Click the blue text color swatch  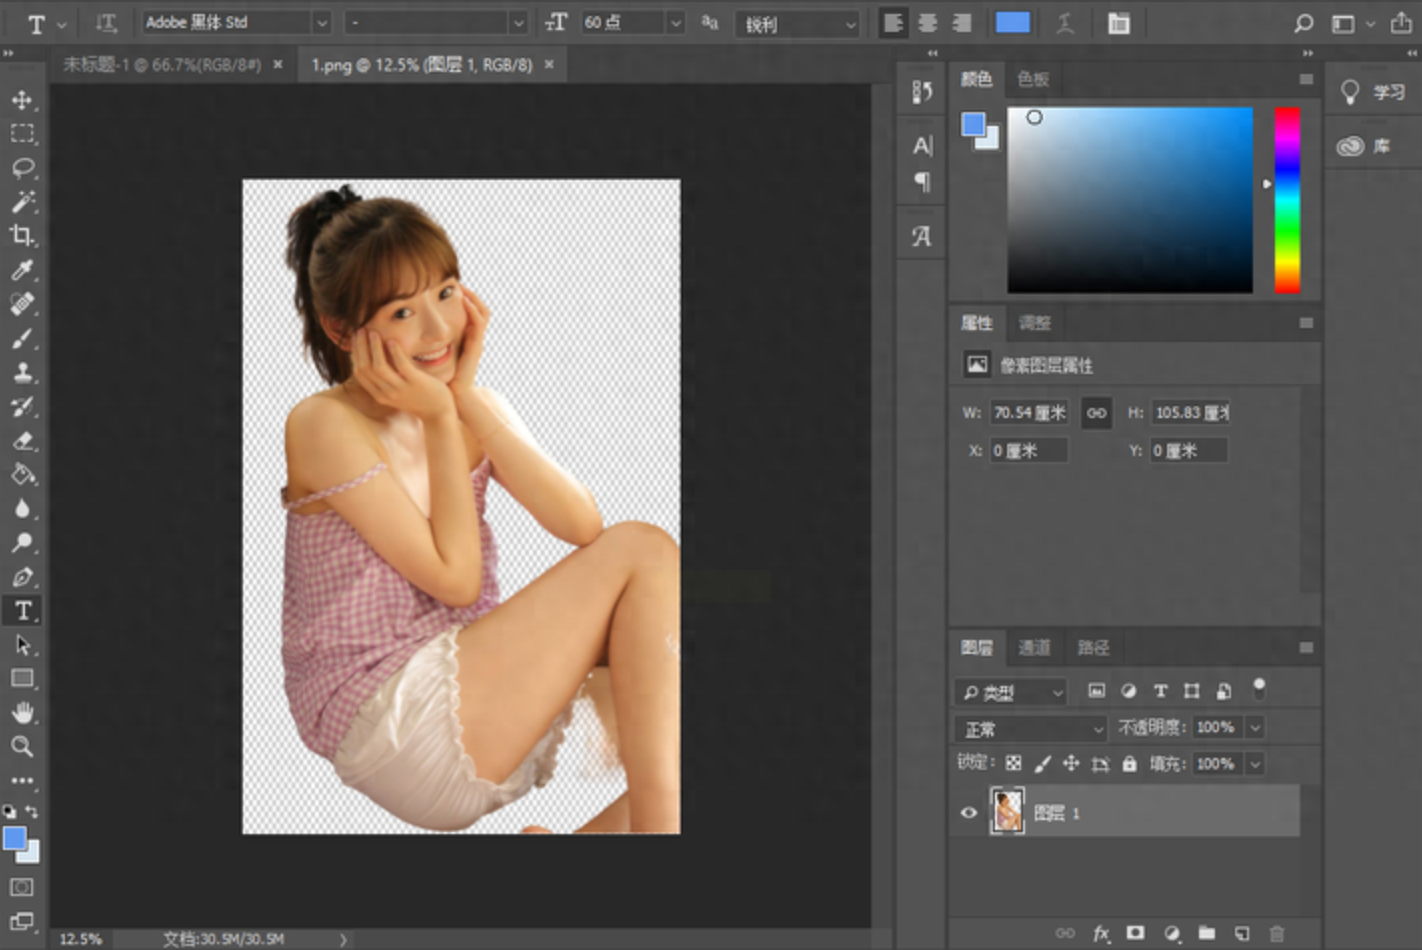pyautogui.click(x=1012, y=23)
